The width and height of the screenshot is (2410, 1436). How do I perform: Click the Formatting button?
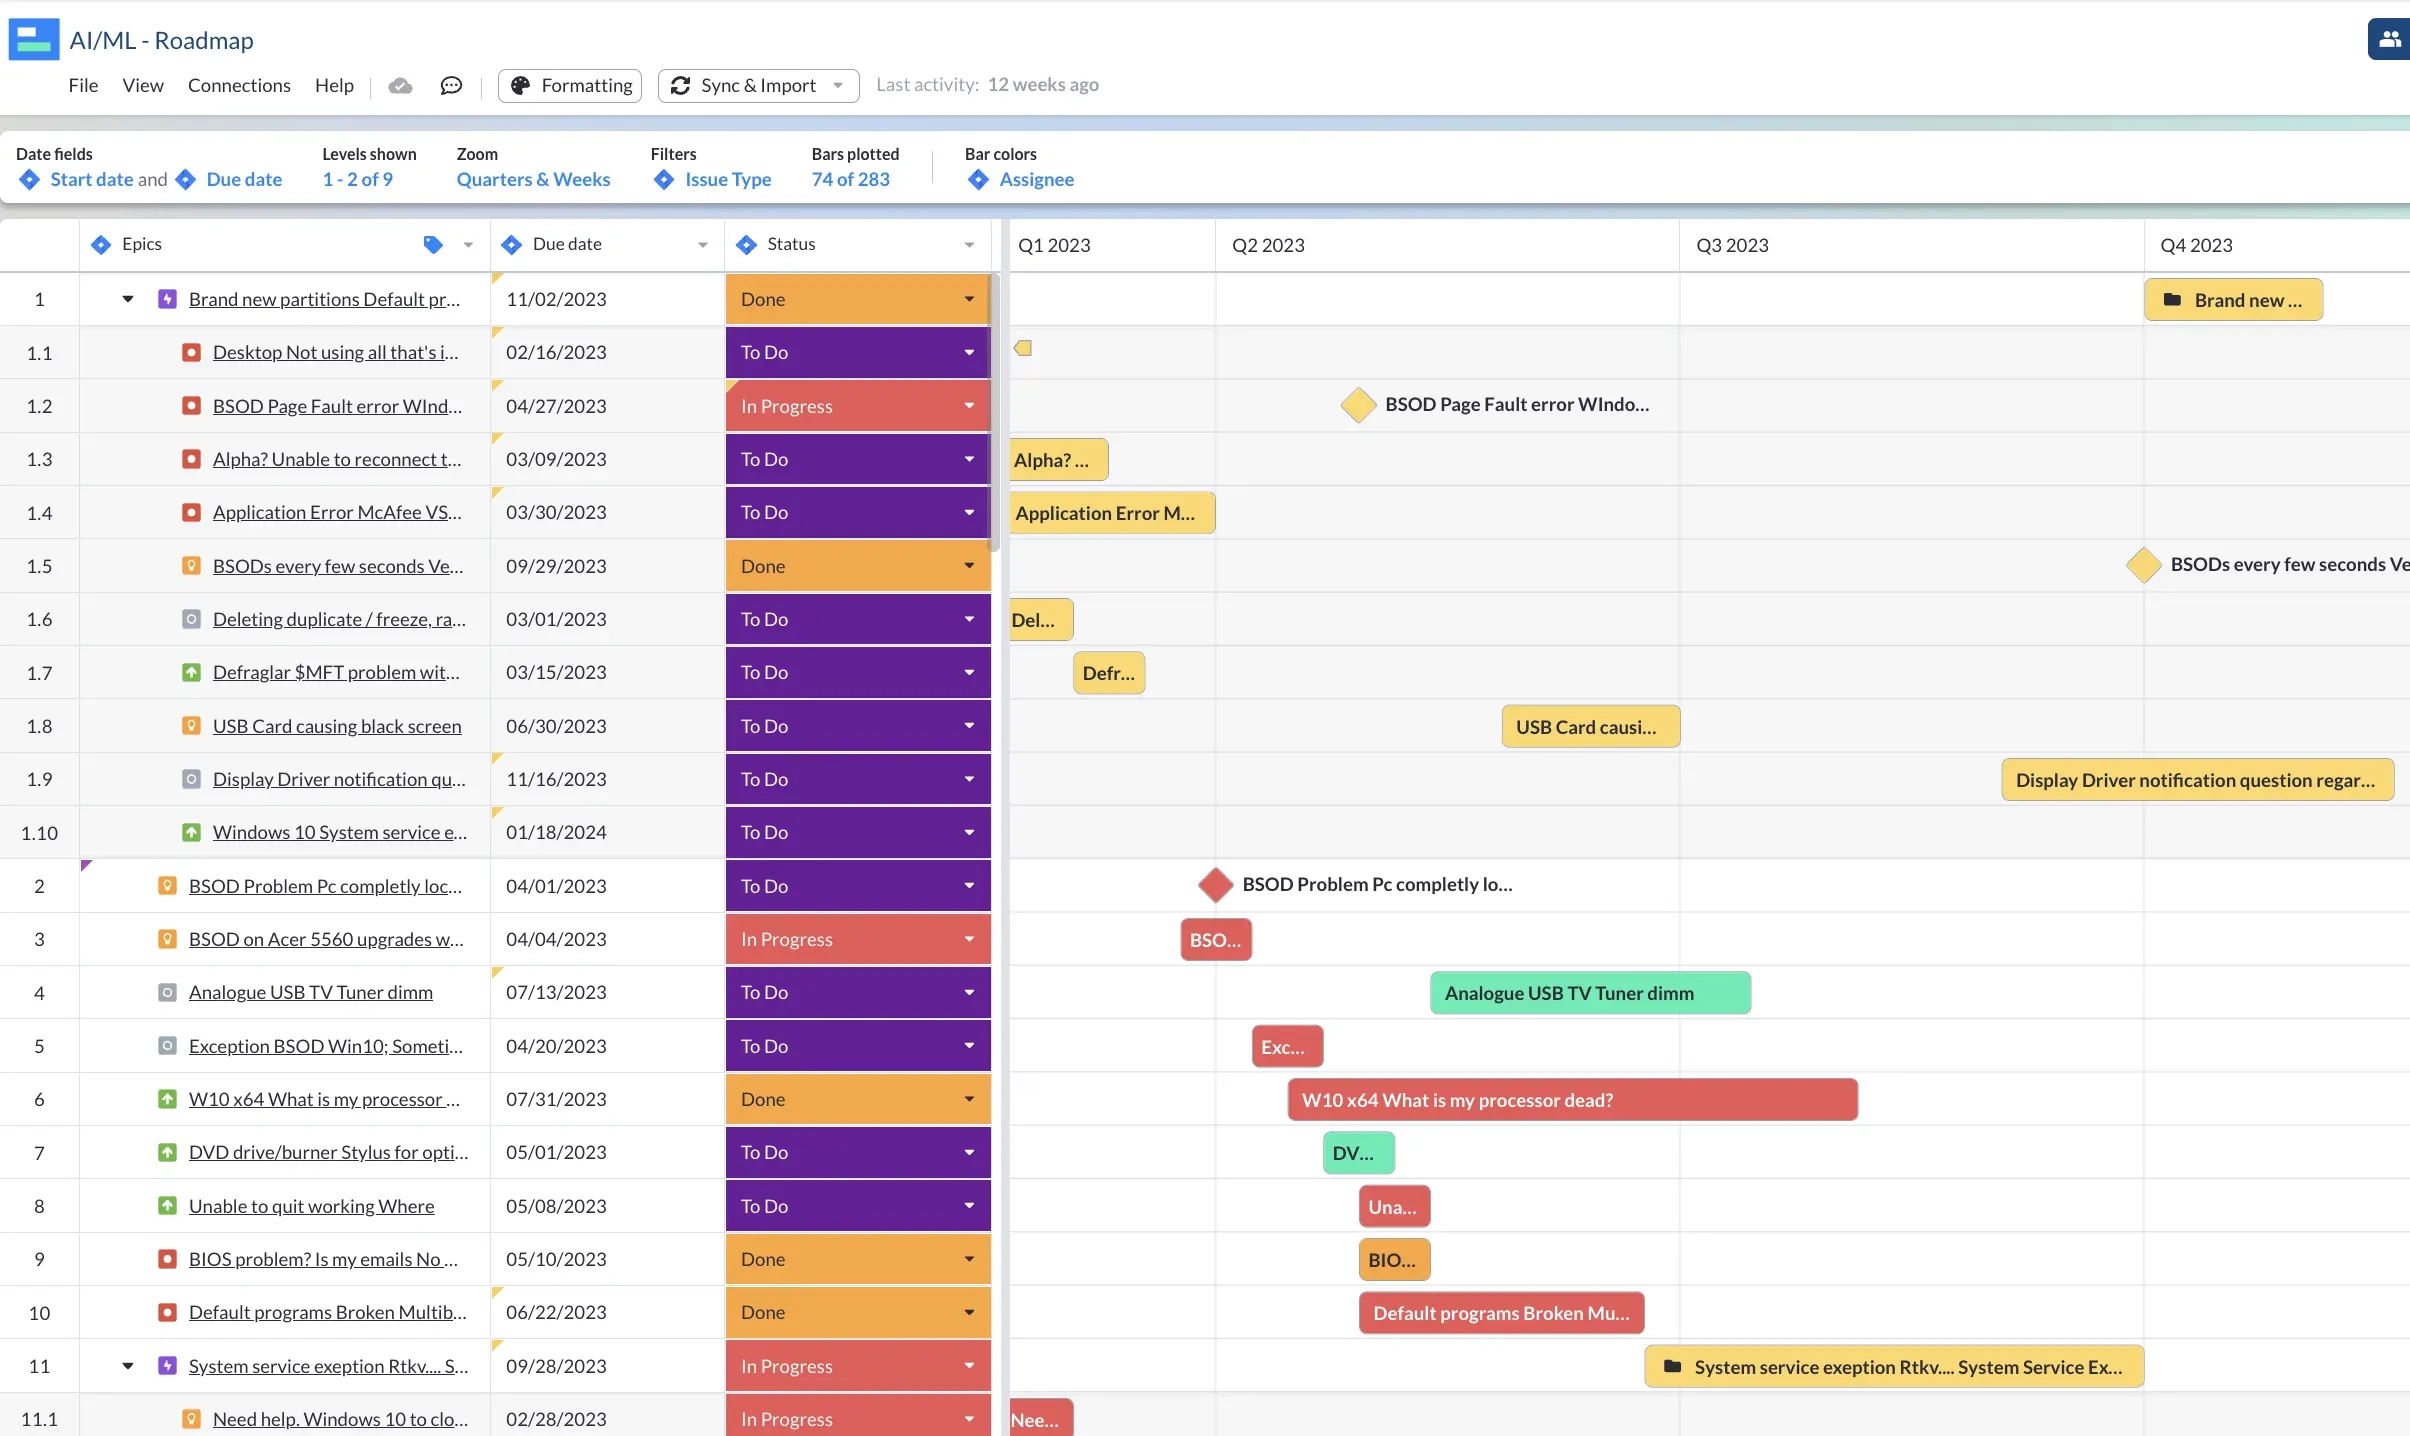[570, 86]
